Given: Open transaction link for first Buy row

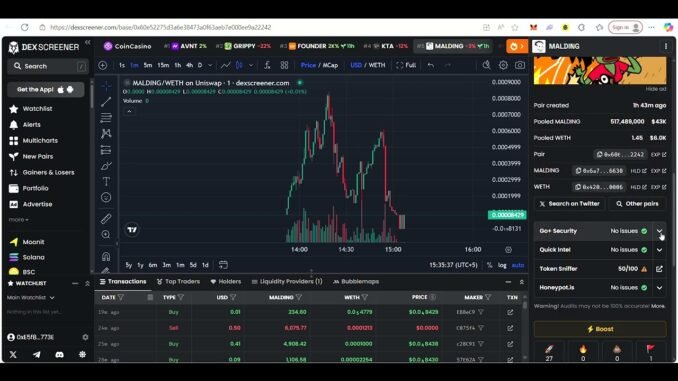Looking at the screenshot, I should tap(510, 312).
